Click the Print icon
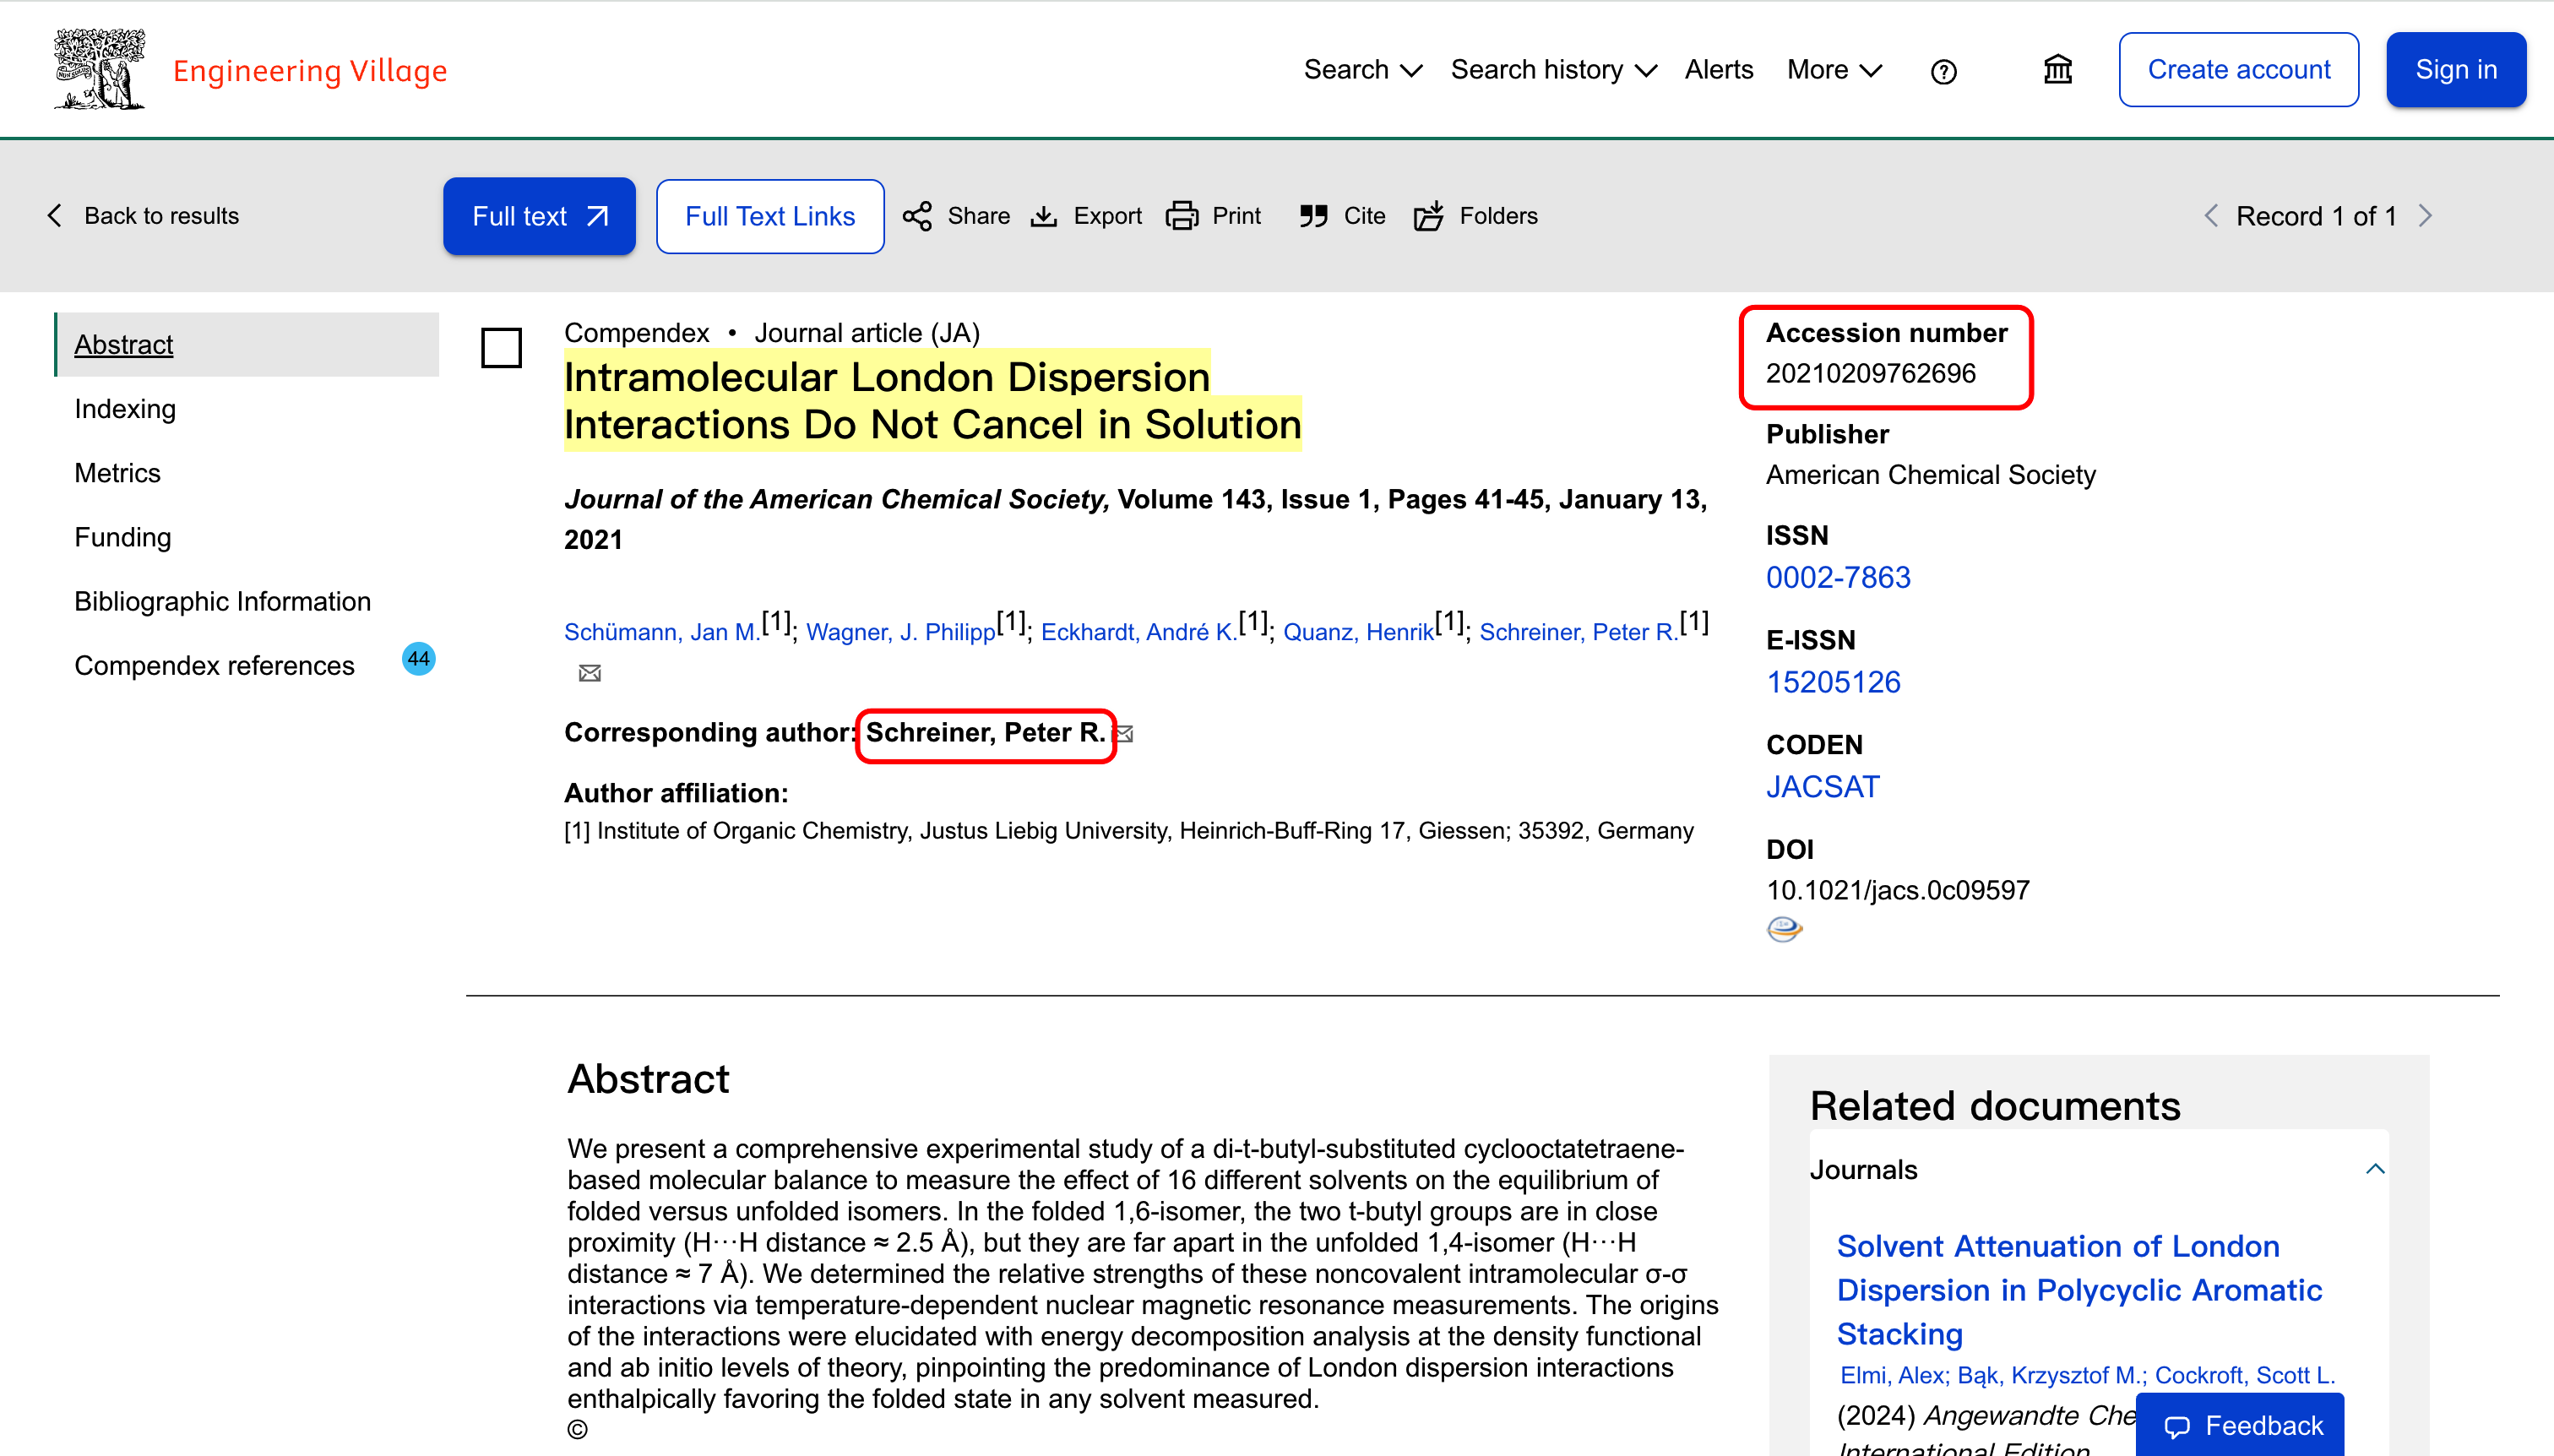This screenshot has width=2554, height=1456. (x=1181, y=216)
